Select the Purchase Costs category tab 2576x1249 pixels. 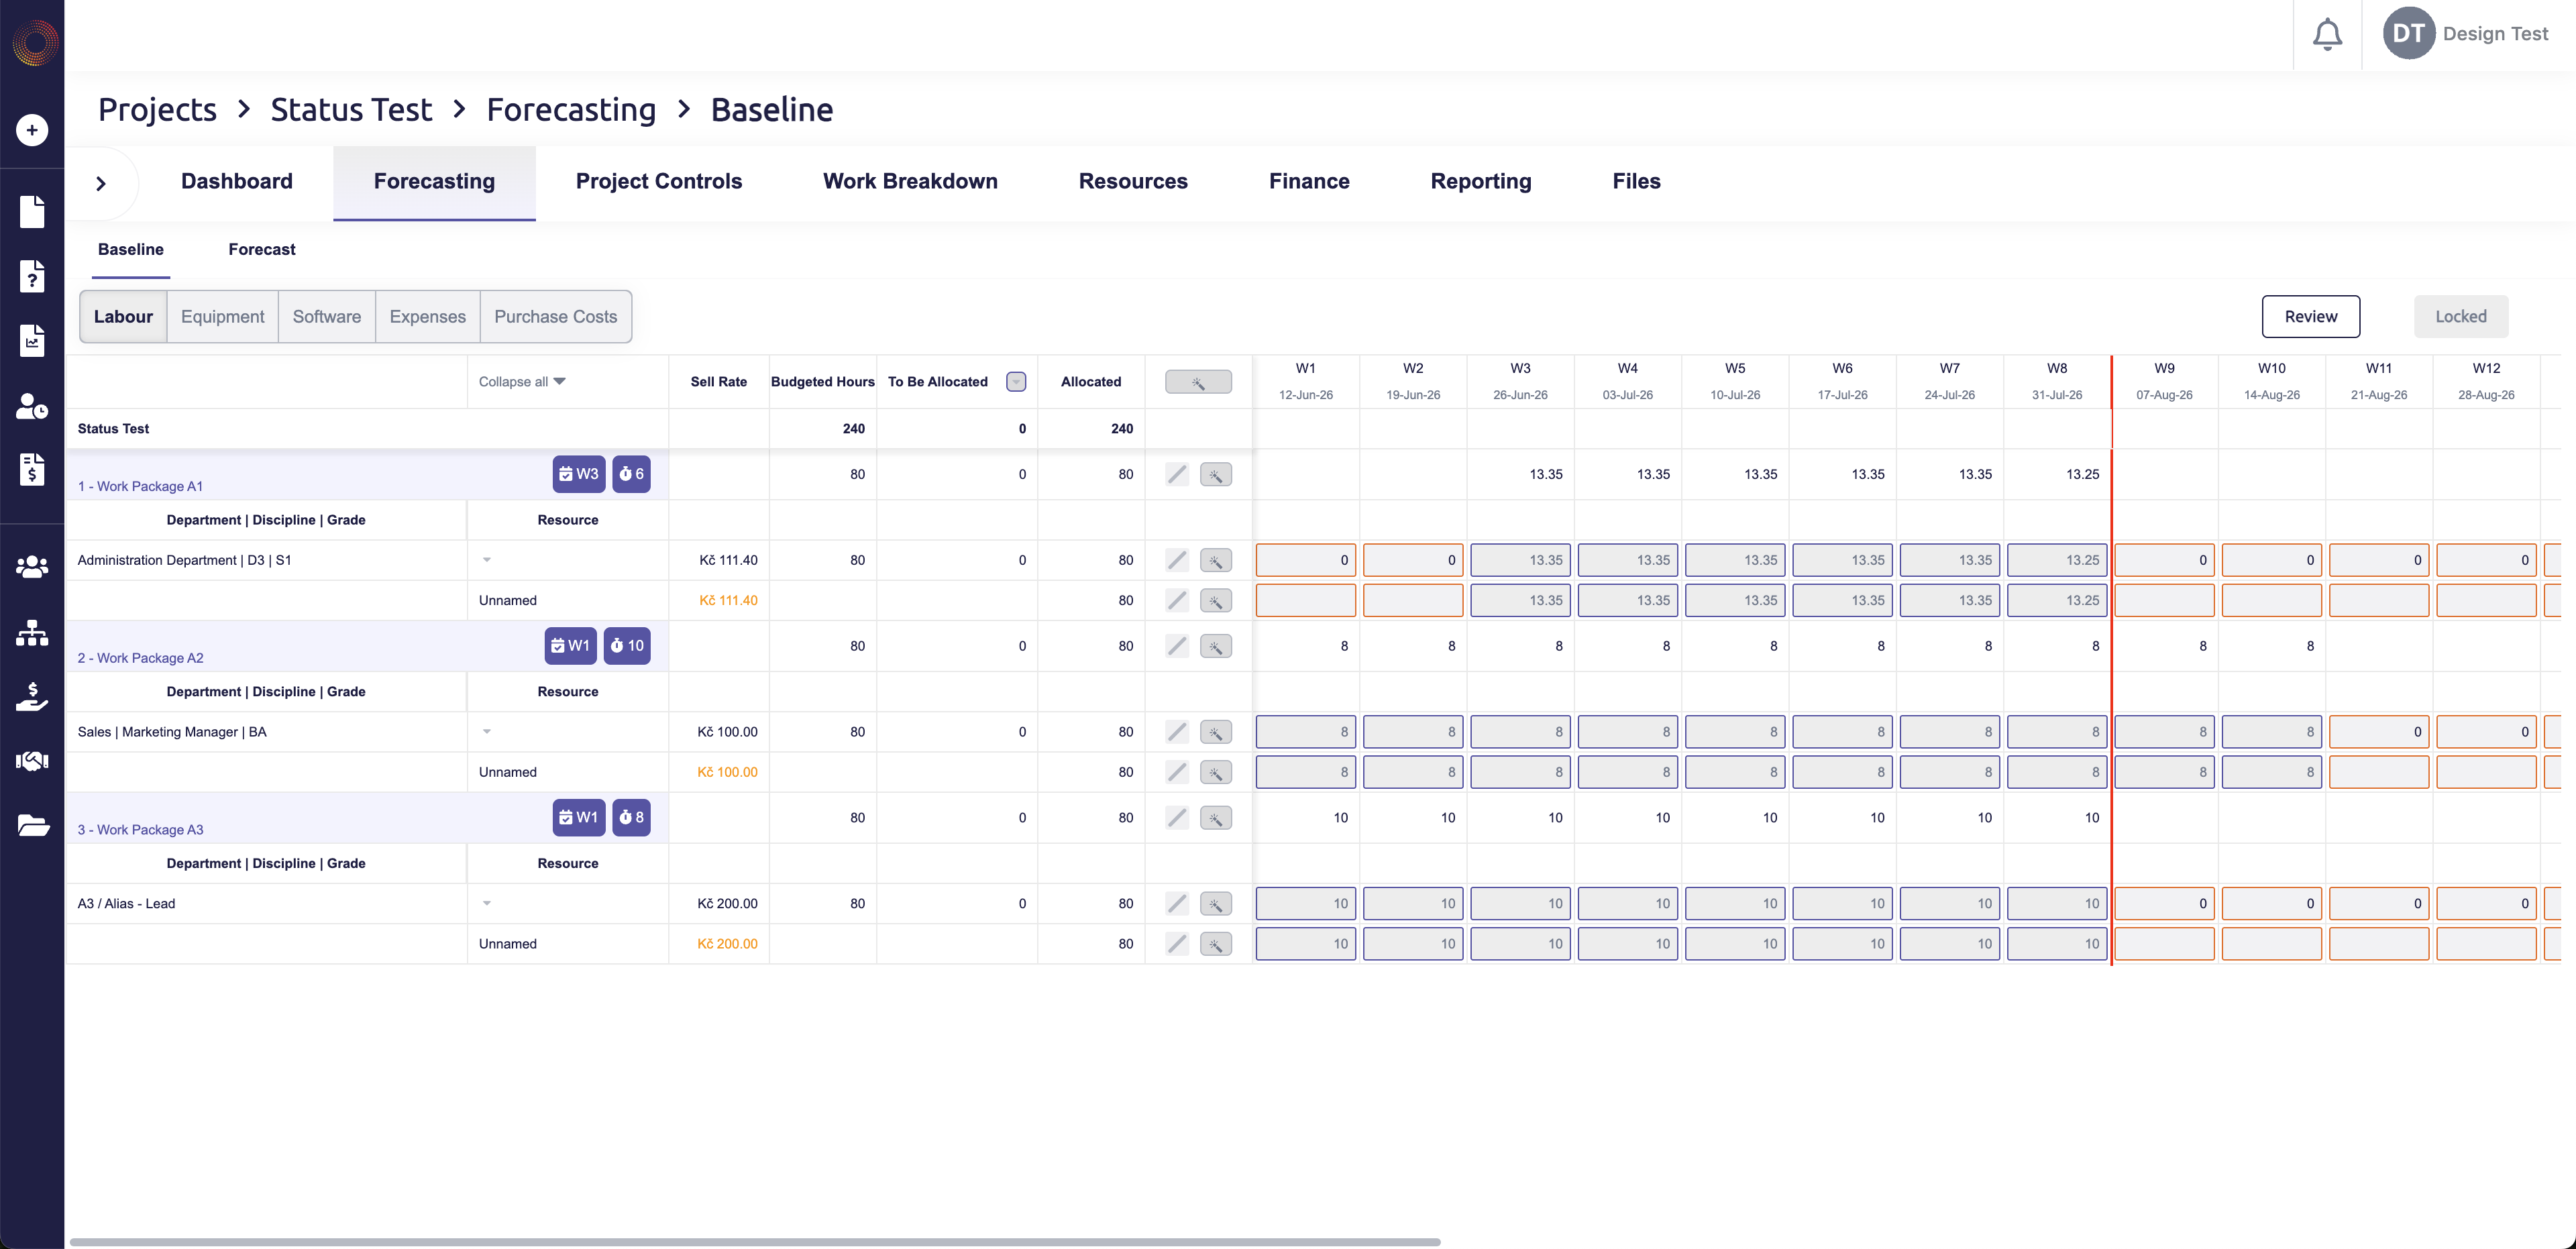tap(556, 317)
